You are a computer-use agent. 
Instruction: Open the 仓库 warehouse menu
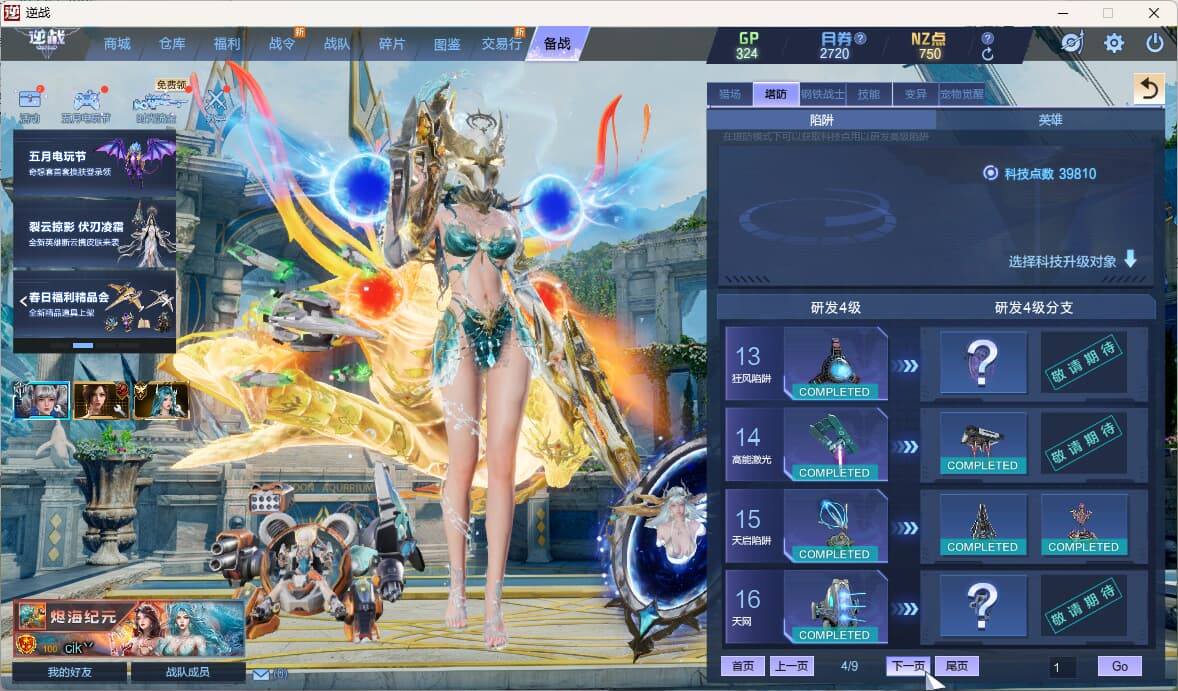(x=172, y=44)
